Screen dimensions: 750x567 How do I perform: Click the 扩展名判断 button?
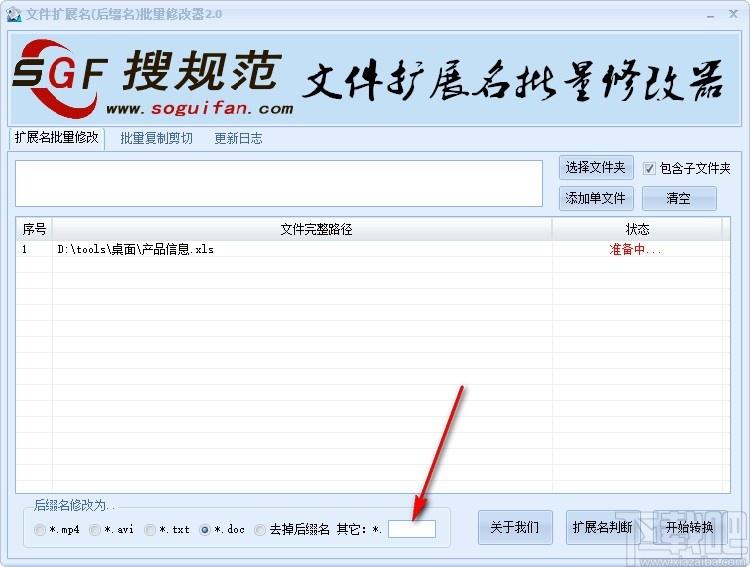603,527
